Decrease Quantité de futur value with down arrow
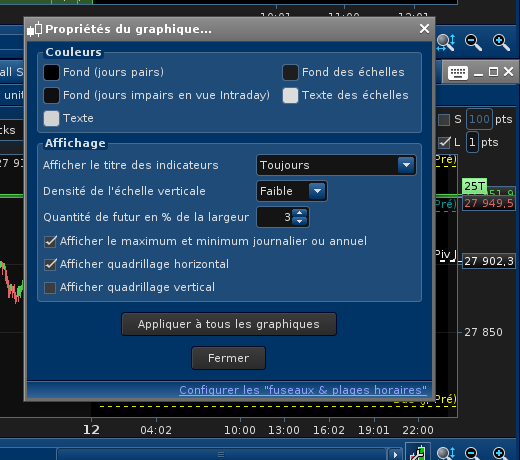The image size is (520, 460). tap(300, 221)
